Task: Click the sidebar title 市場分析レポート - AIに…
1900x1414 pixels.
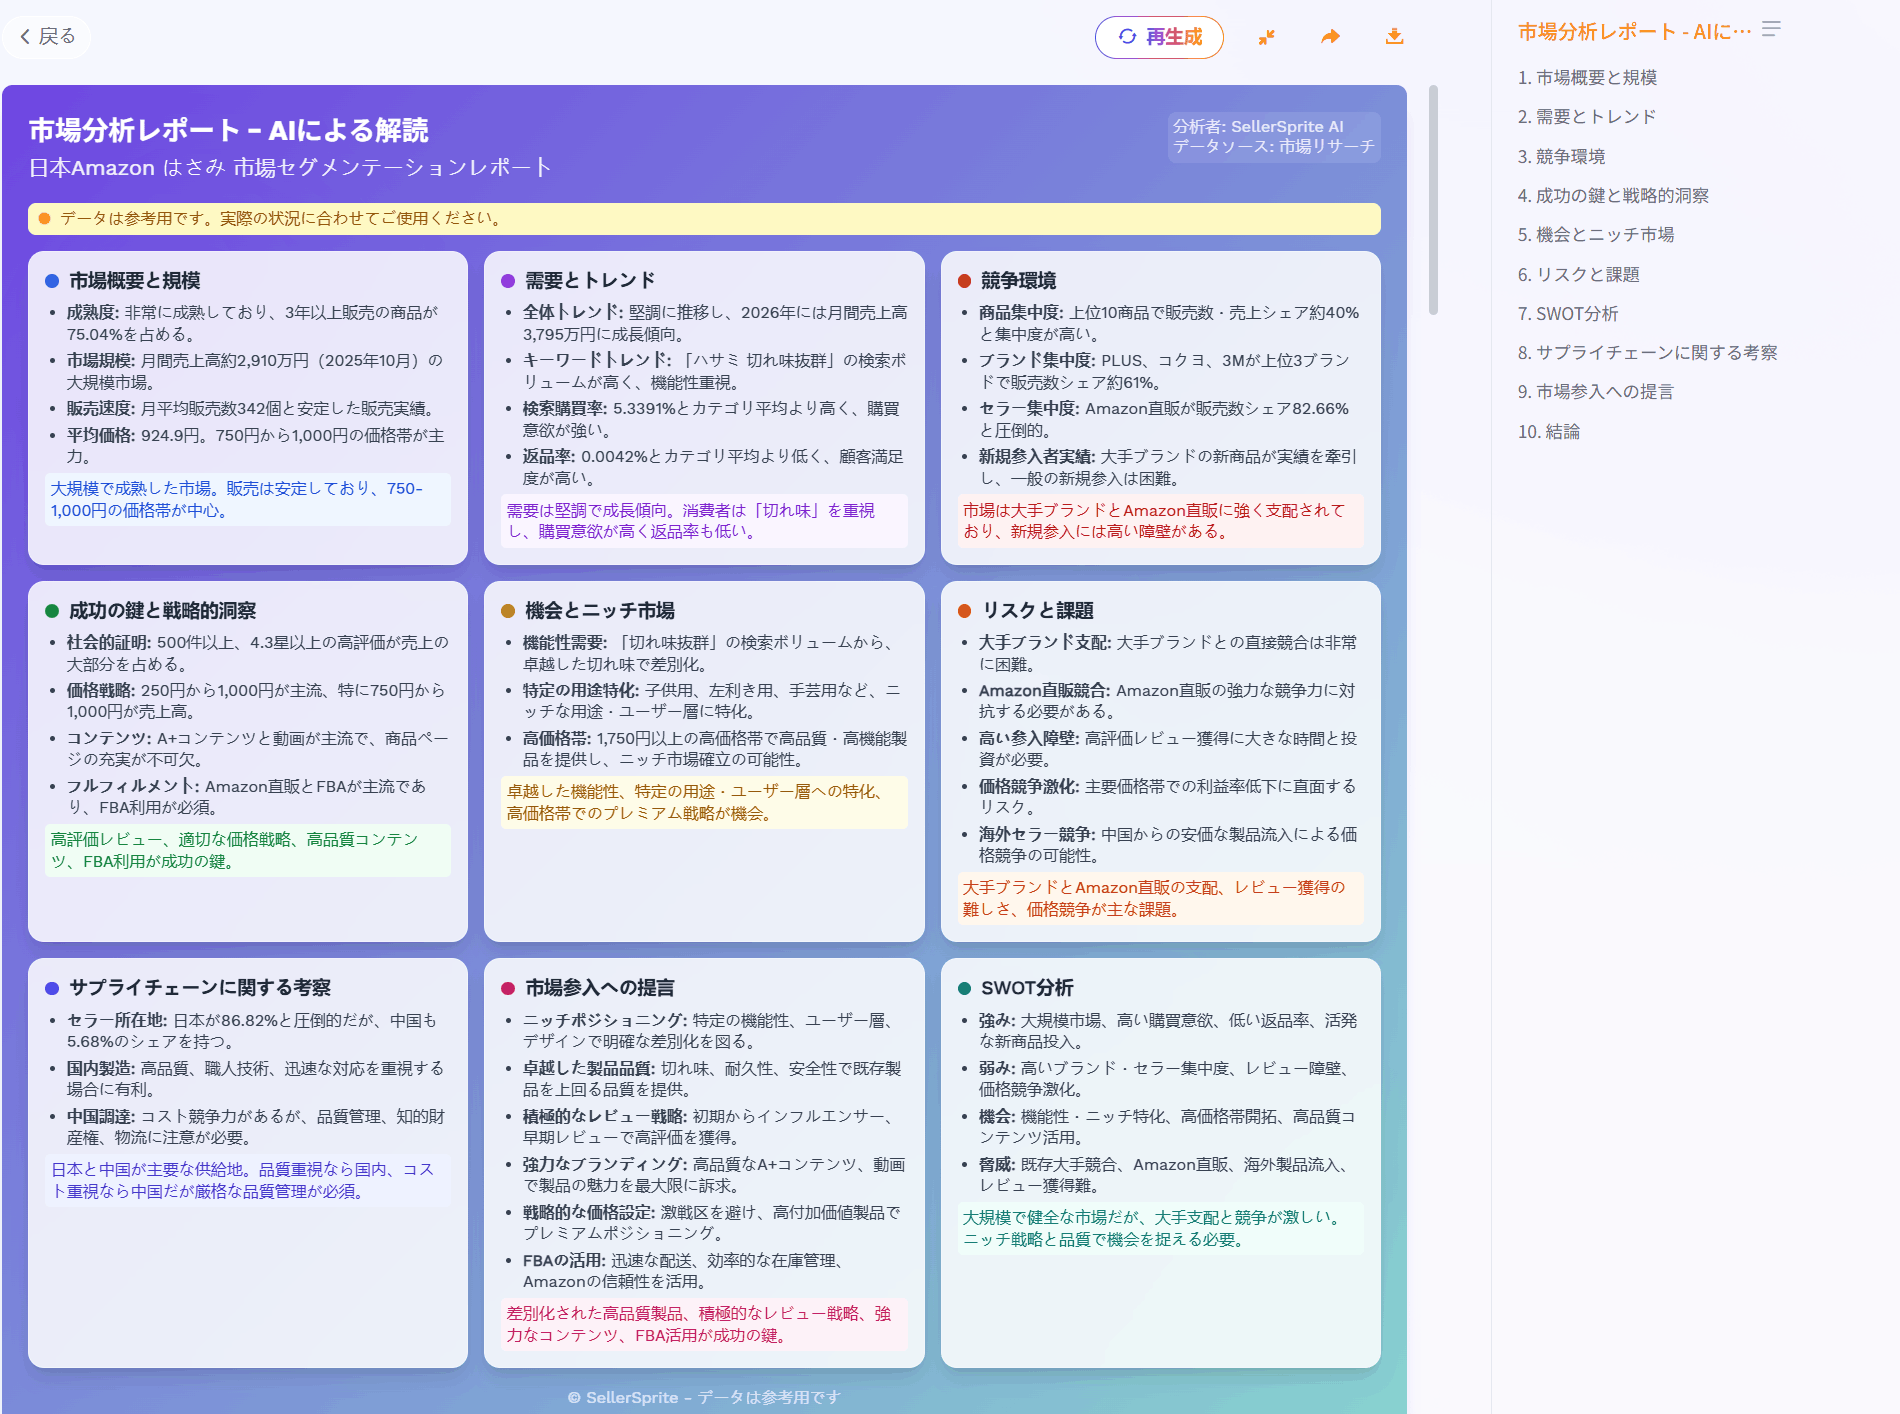Action: coord(1634,32)
